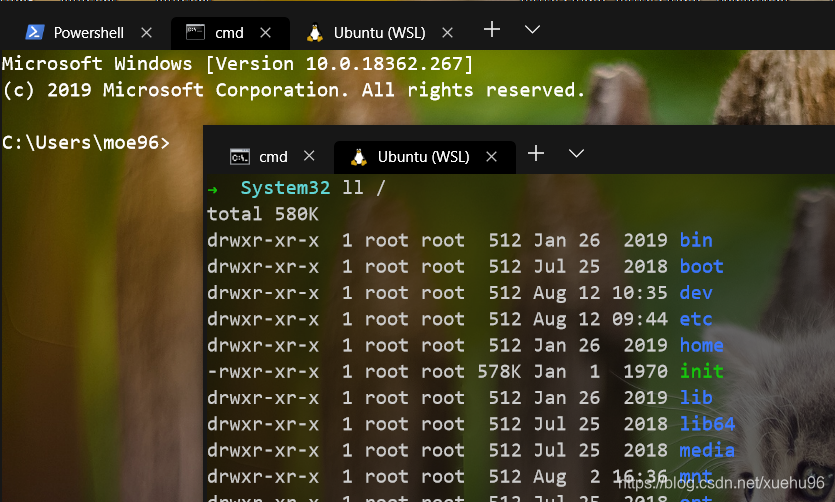The width and height of the screenshot is (835, 502).
Task: Click the Powershell icon in back window
Action: coord(35,32)
